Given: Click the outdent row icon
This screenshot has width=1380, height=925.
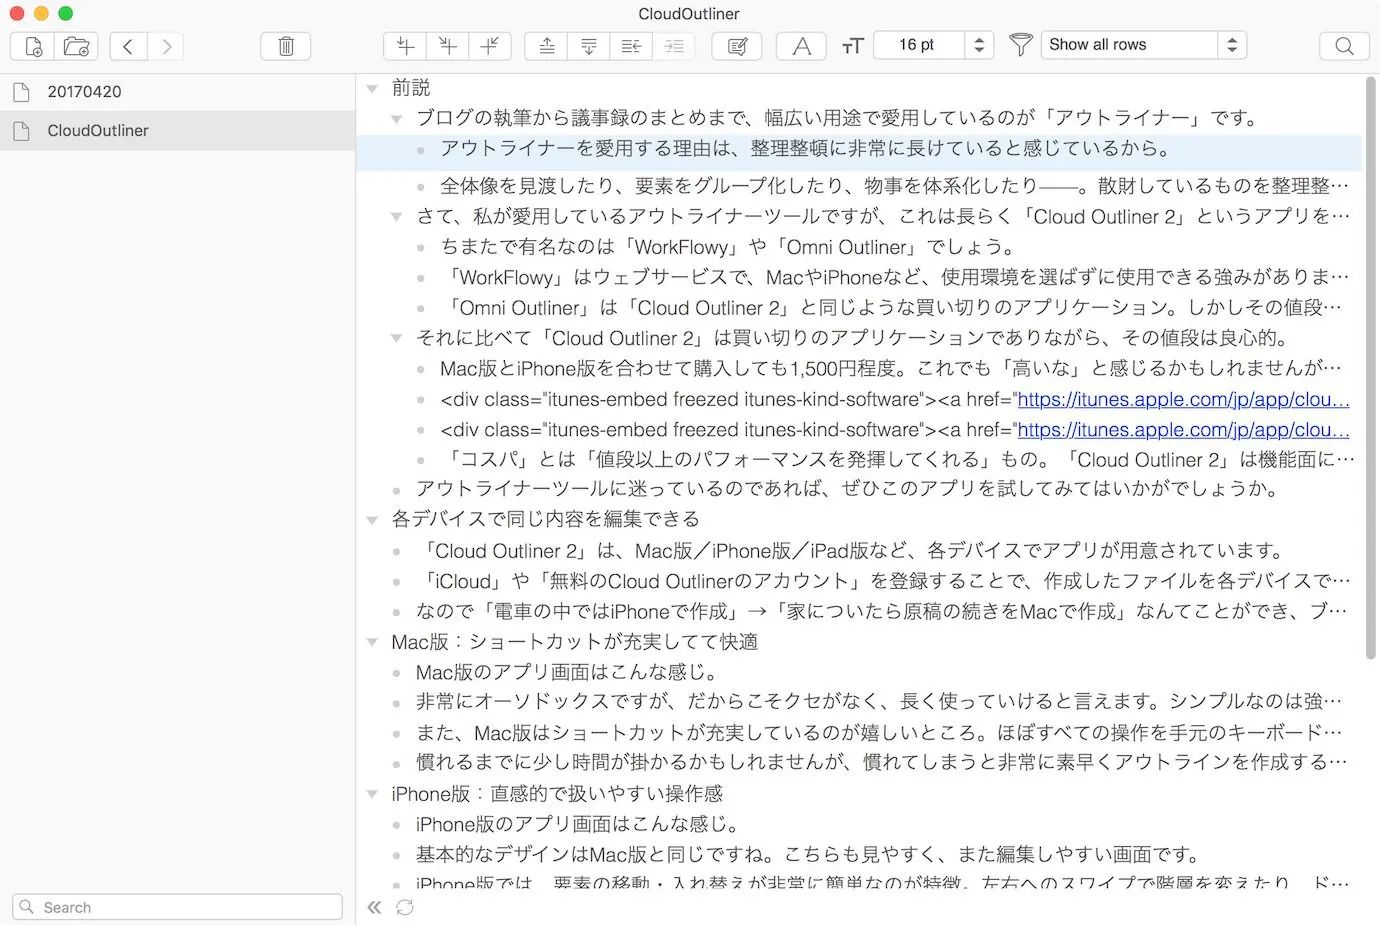Looking at the screenshot, I should tap(631, 46).
